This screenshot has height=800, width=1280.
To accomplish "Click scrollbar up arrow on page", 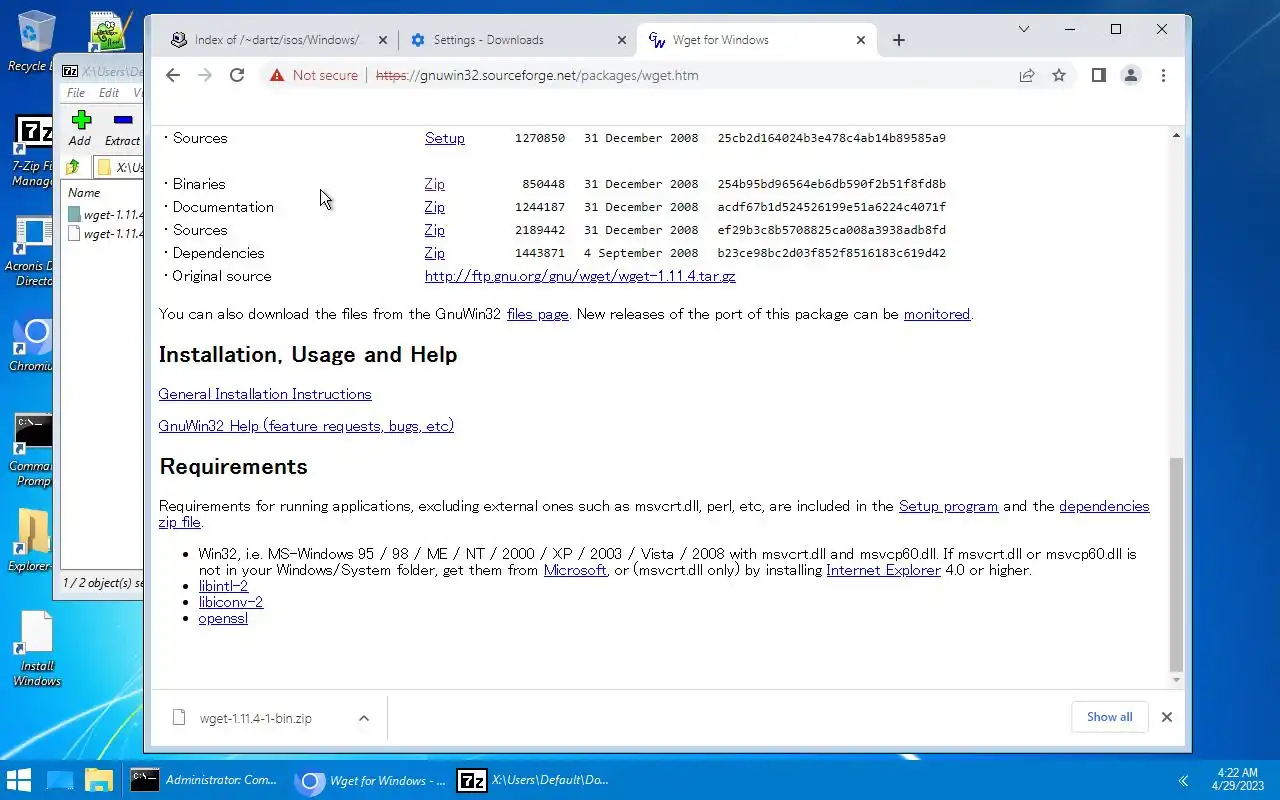I will (1176, 135).
